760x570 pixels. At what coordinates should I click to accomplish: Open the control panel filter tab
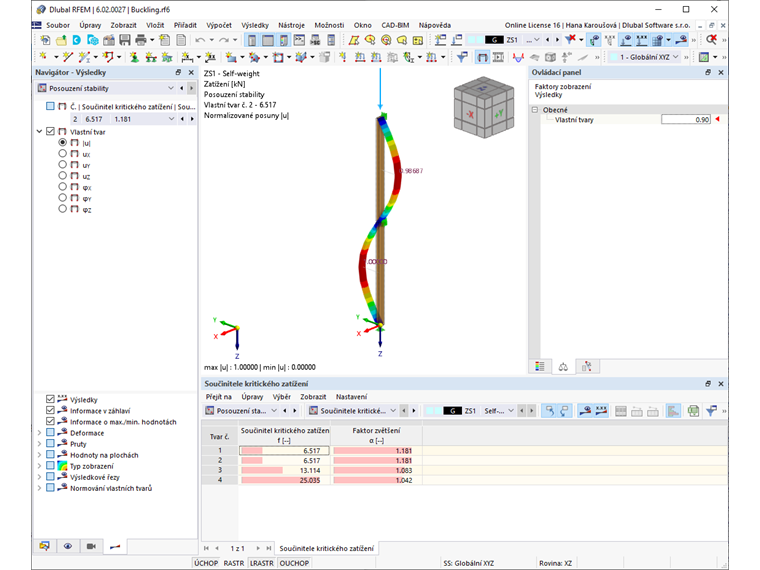pos(587,366)
